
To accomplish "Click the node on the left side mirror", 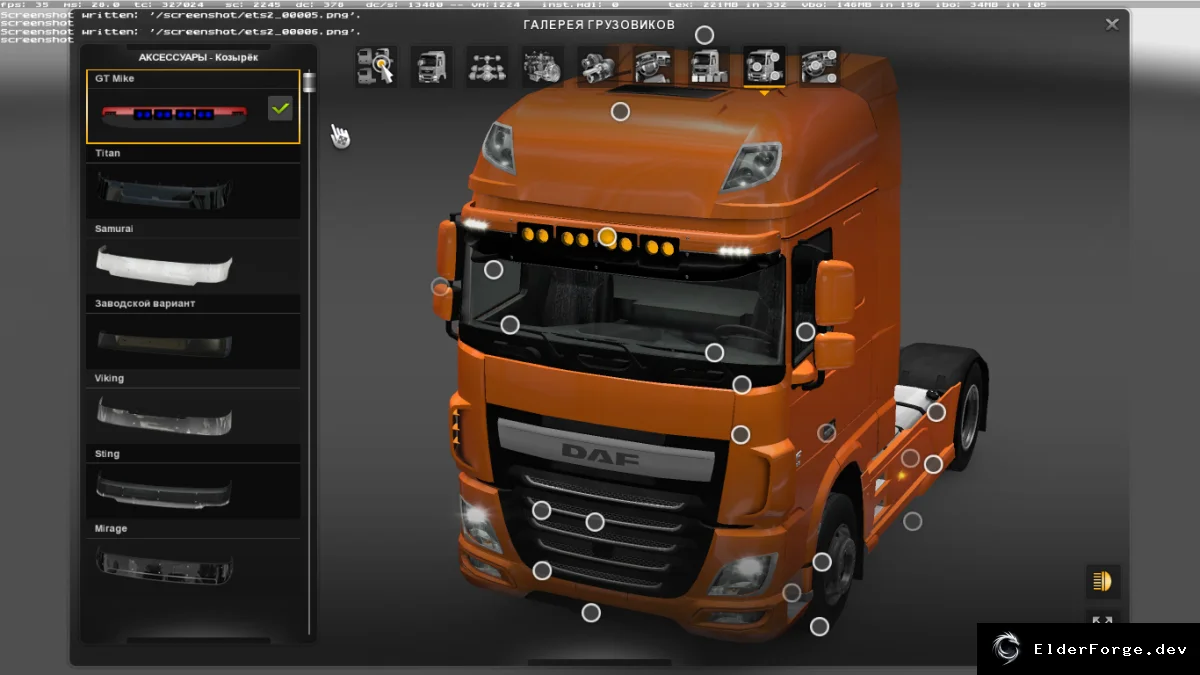I will click(x=440, y=287).
